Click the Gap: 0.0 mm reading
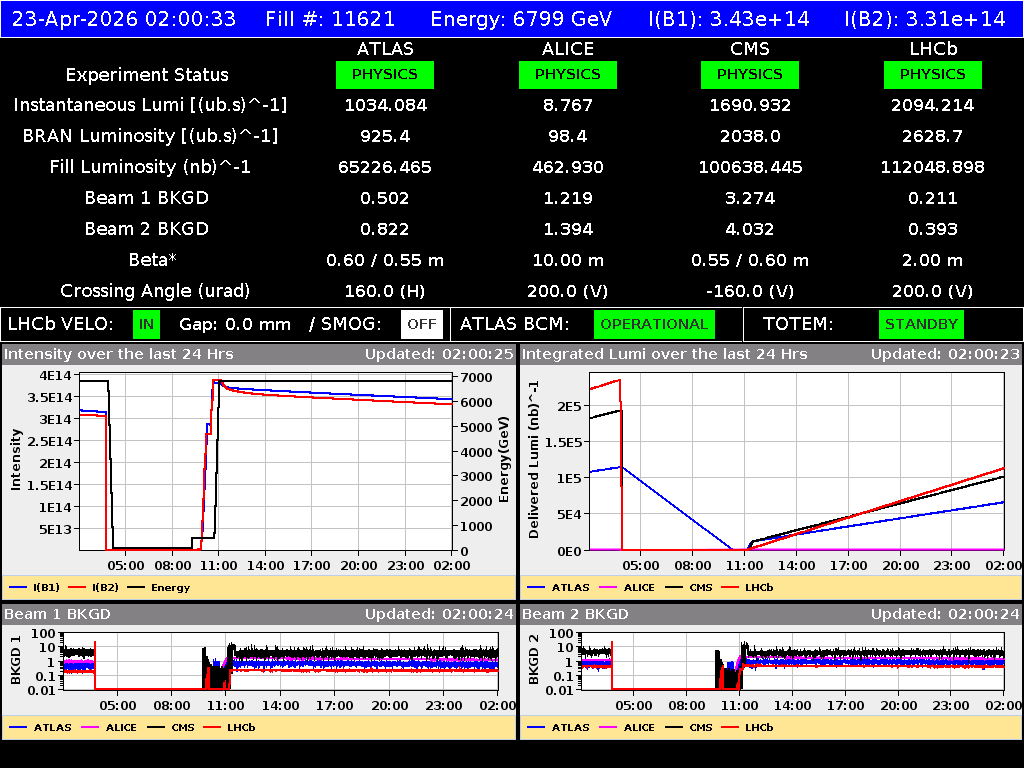The width and height of the screenshot is (1024, 768). pos(234,325)
